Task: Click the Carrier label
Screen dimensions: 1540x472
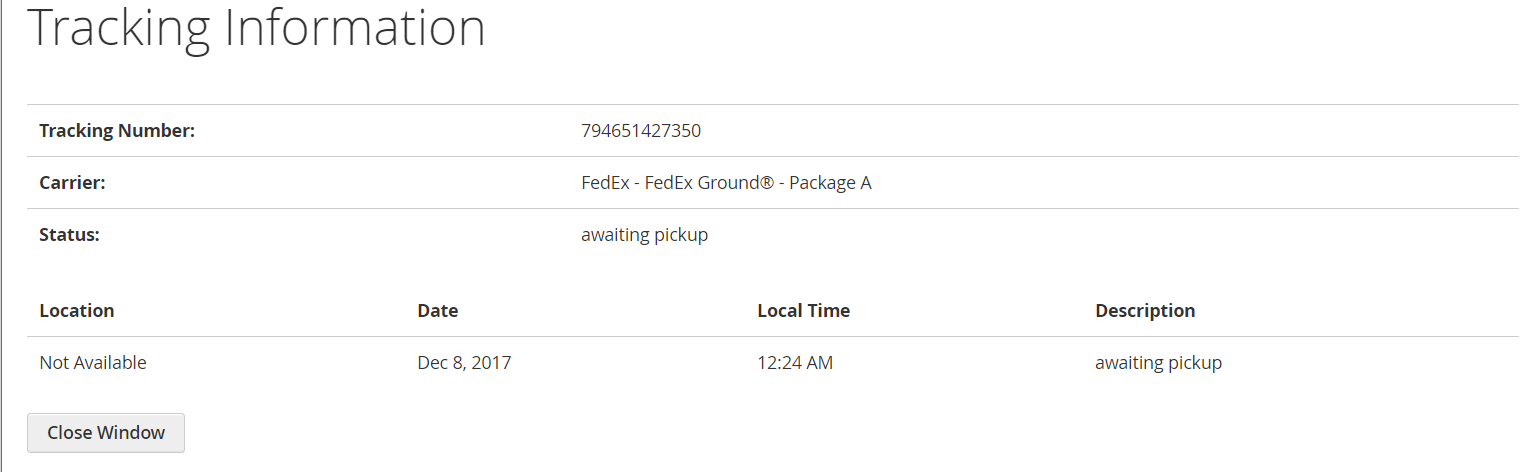Action: coord(72,183)
